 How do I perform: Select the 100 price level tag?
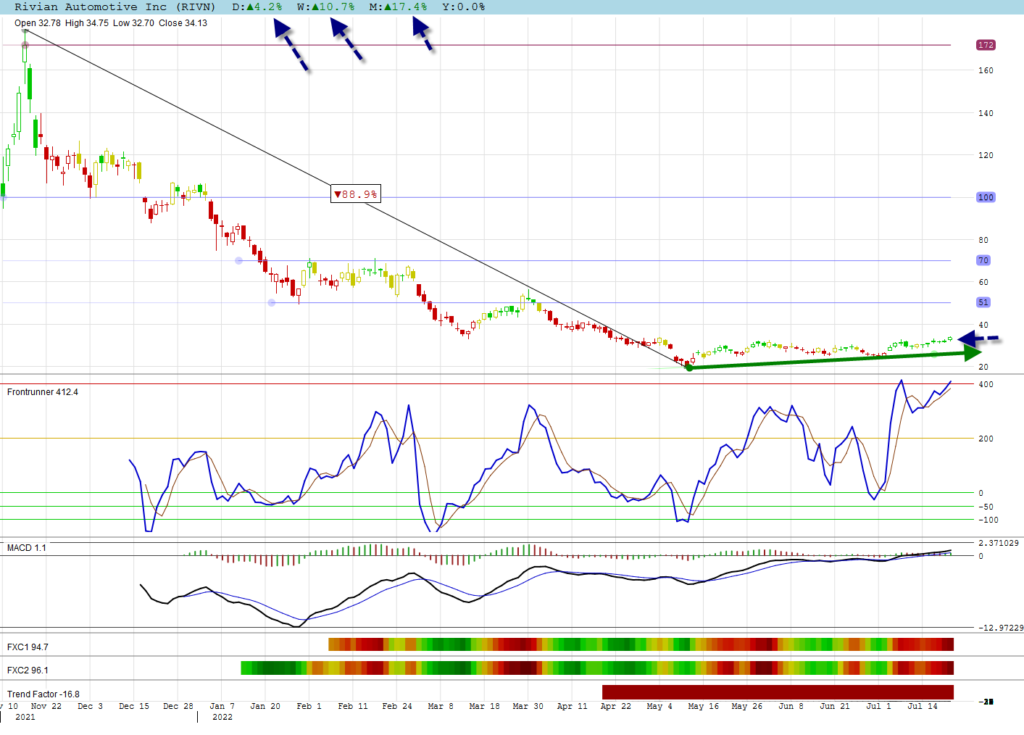click(x=985, y=197)
